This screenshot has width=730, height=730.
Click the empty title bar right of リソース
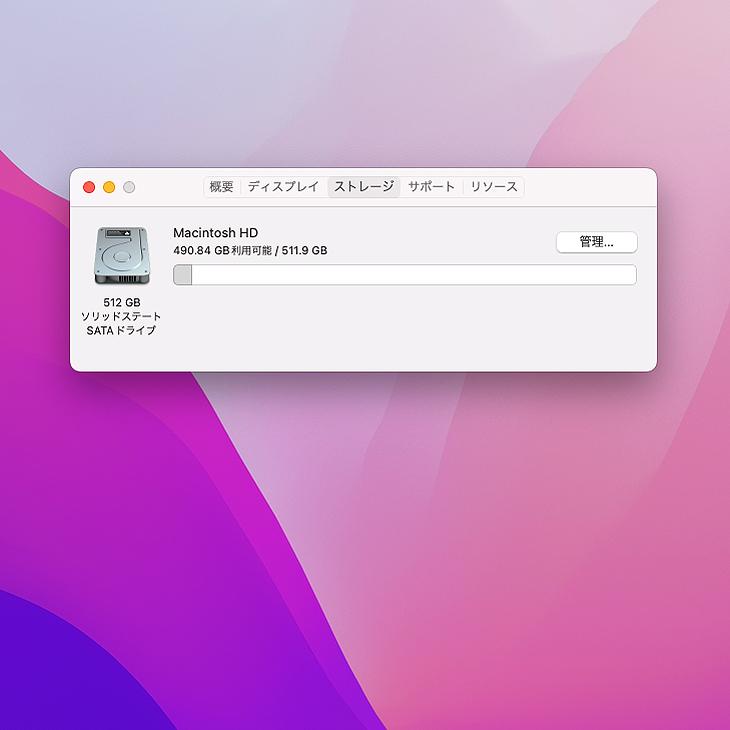pos(588,187)
